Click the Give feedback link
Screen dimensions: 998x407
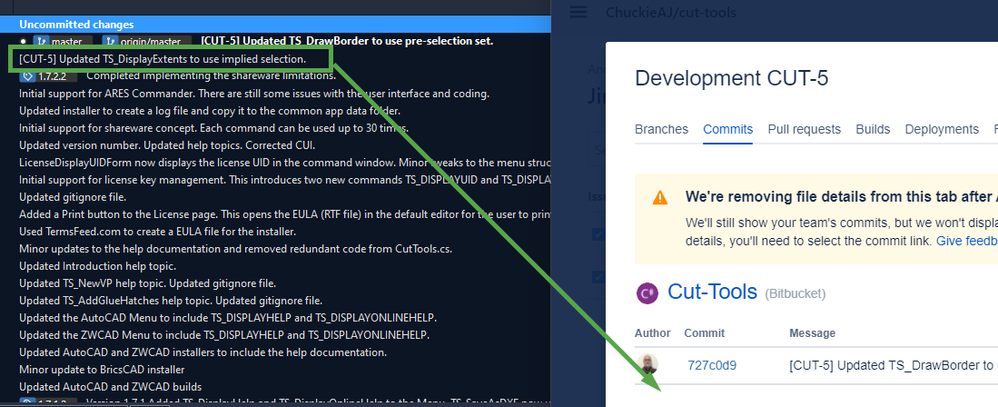(x=966, y=241)
